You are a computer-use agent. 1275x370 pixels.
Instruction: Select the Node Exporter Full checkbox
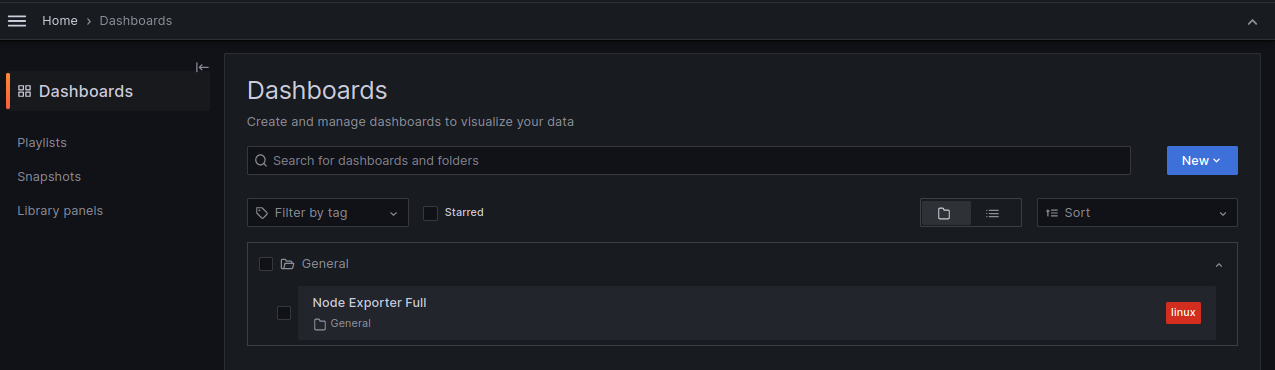coord(284,313)
